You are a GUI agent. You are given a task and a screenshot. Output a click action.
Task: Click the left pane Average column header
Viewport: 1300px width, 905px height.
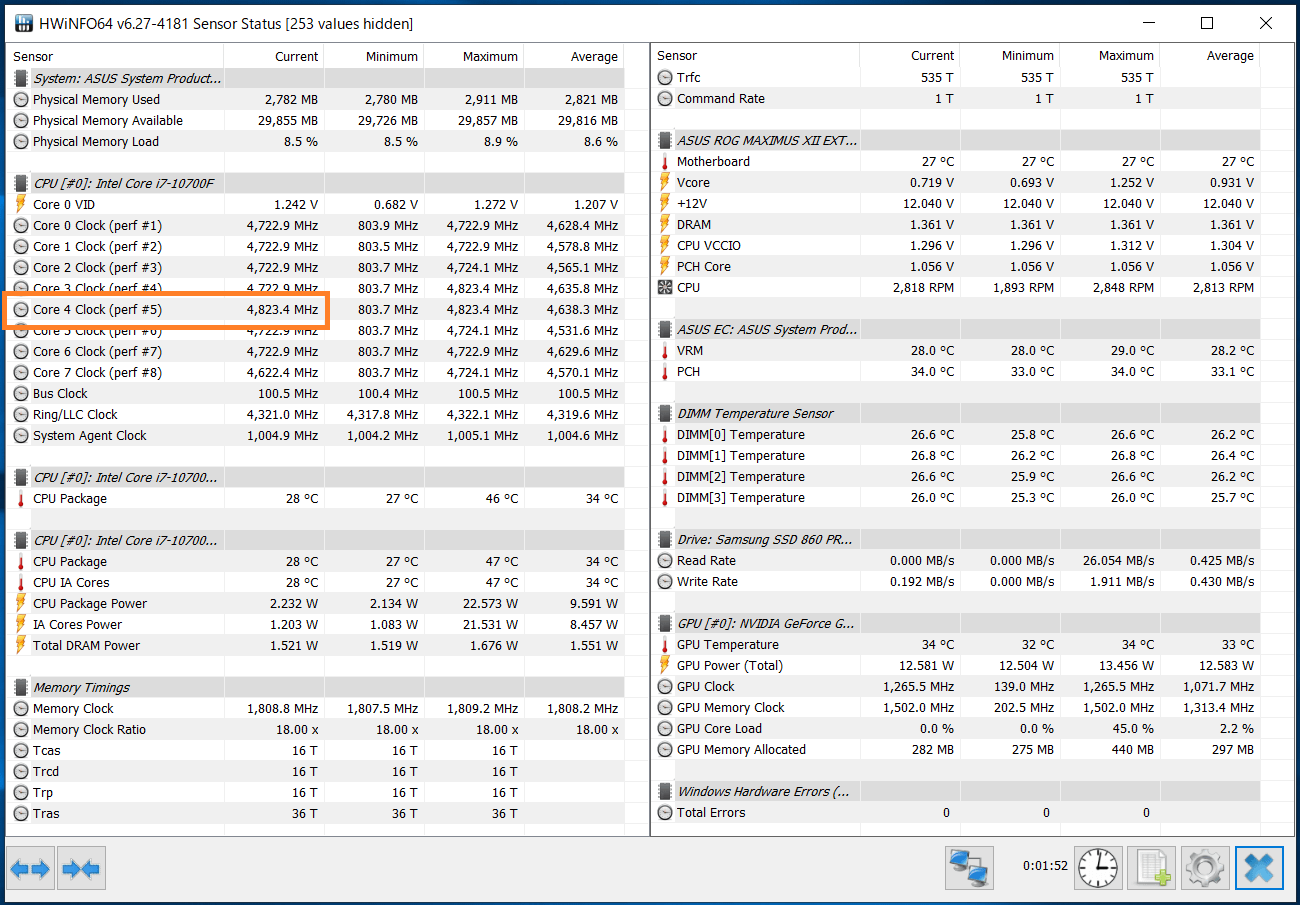[x=574, y=56]
